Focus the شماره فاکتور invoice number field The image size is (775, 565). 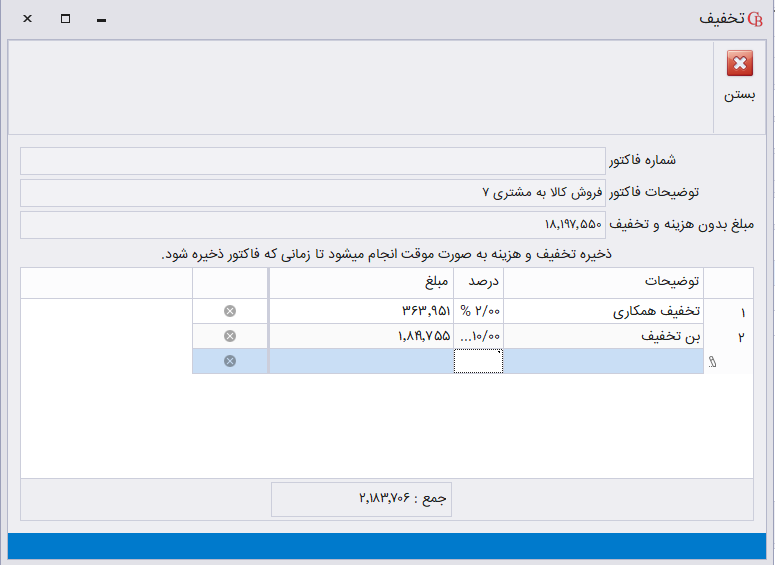coord(313,160)
